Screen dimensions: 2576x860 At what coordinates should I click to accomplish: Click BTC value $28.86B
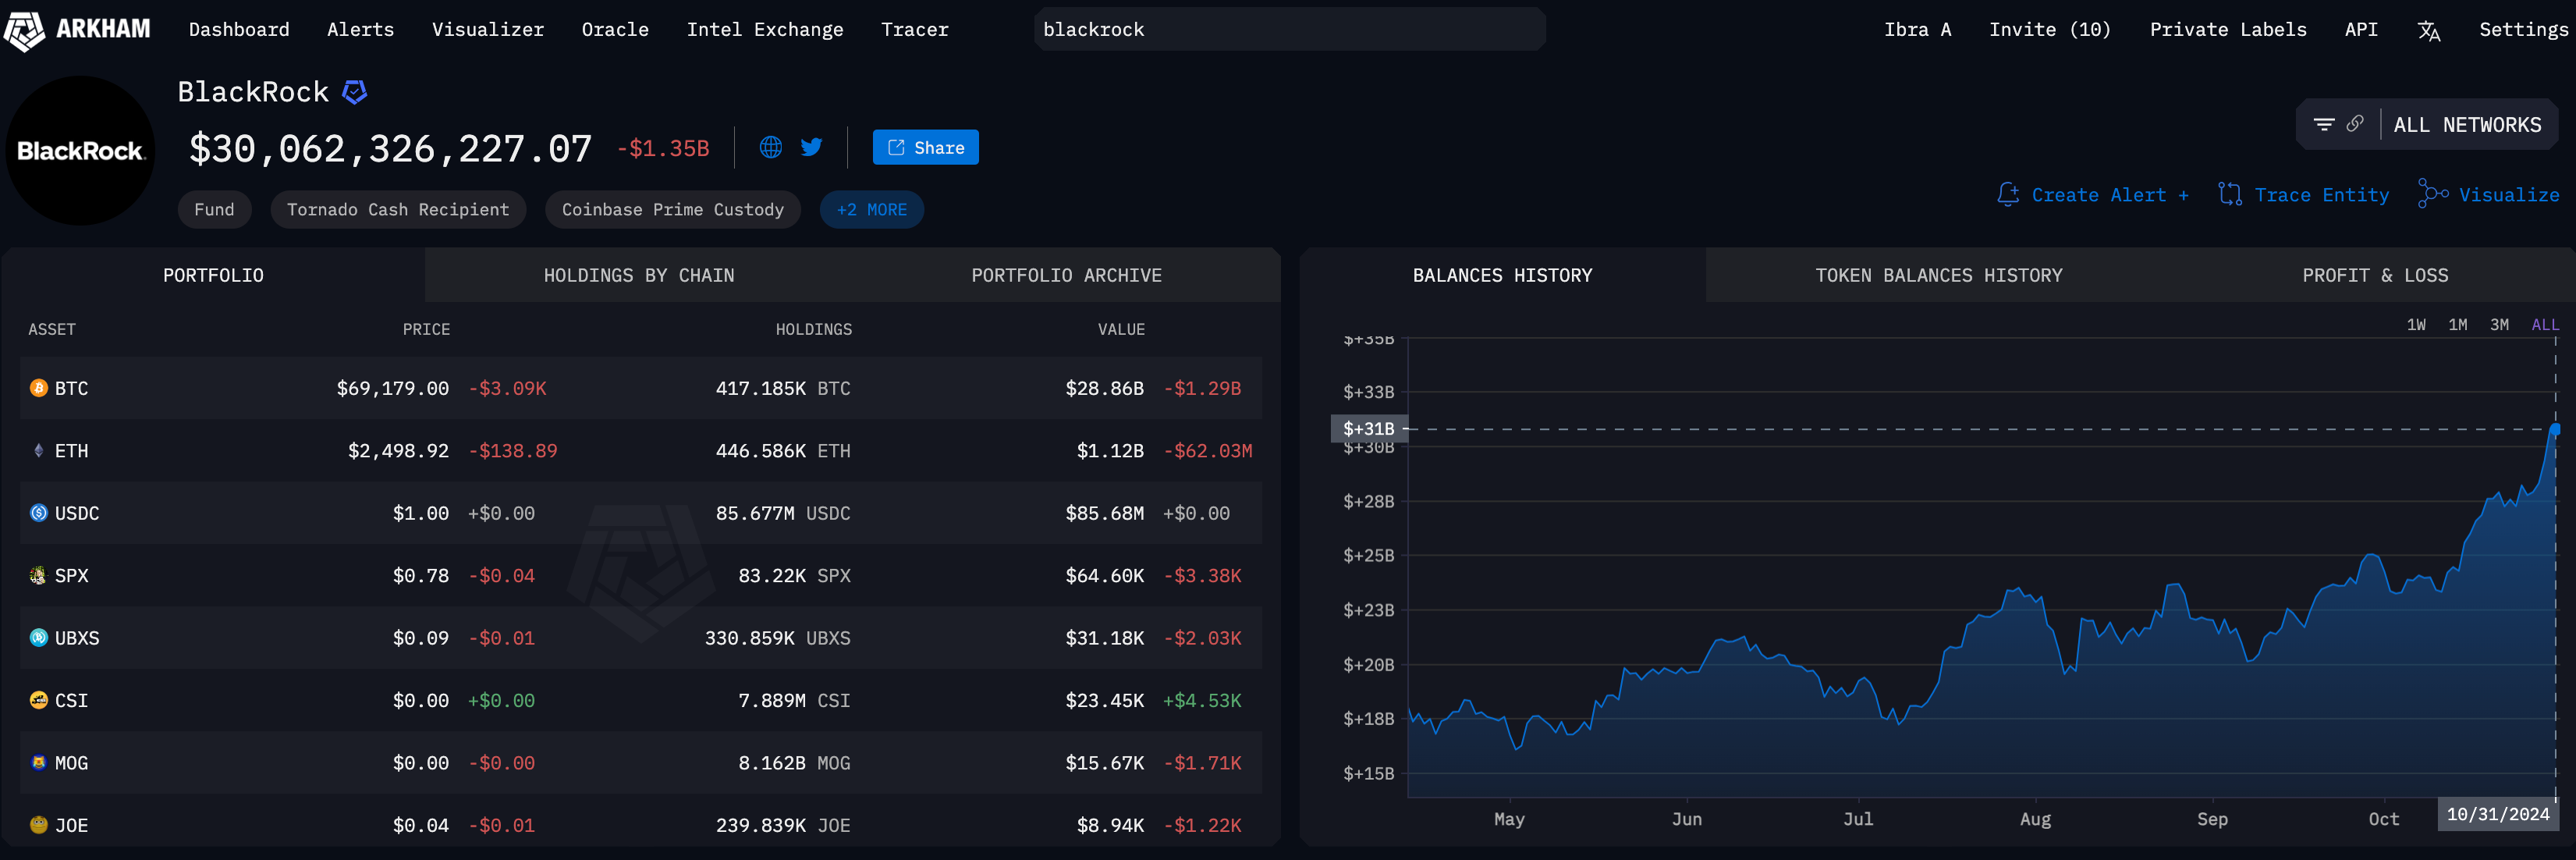1104,388
